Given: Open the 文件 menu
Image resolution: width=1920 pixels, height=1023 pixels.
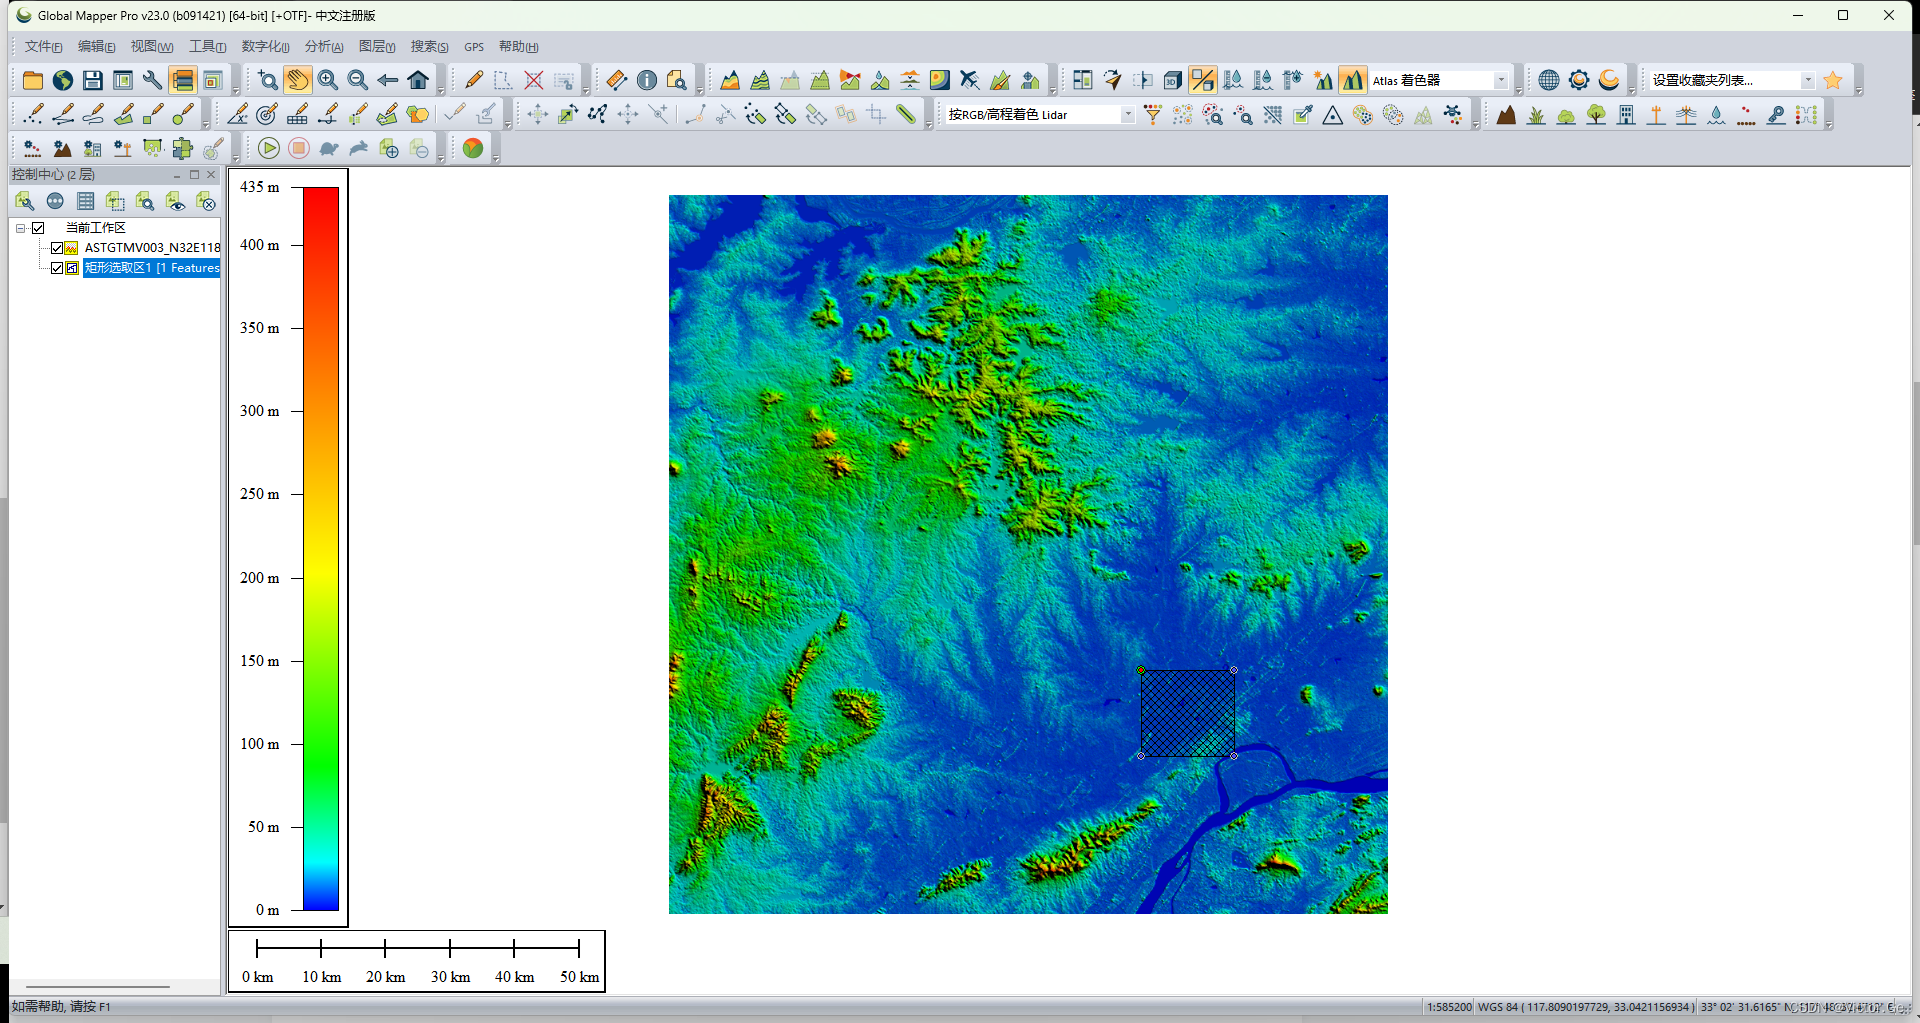Looking at the screenshot, I should pyautogui.click(x=43, y=47).
